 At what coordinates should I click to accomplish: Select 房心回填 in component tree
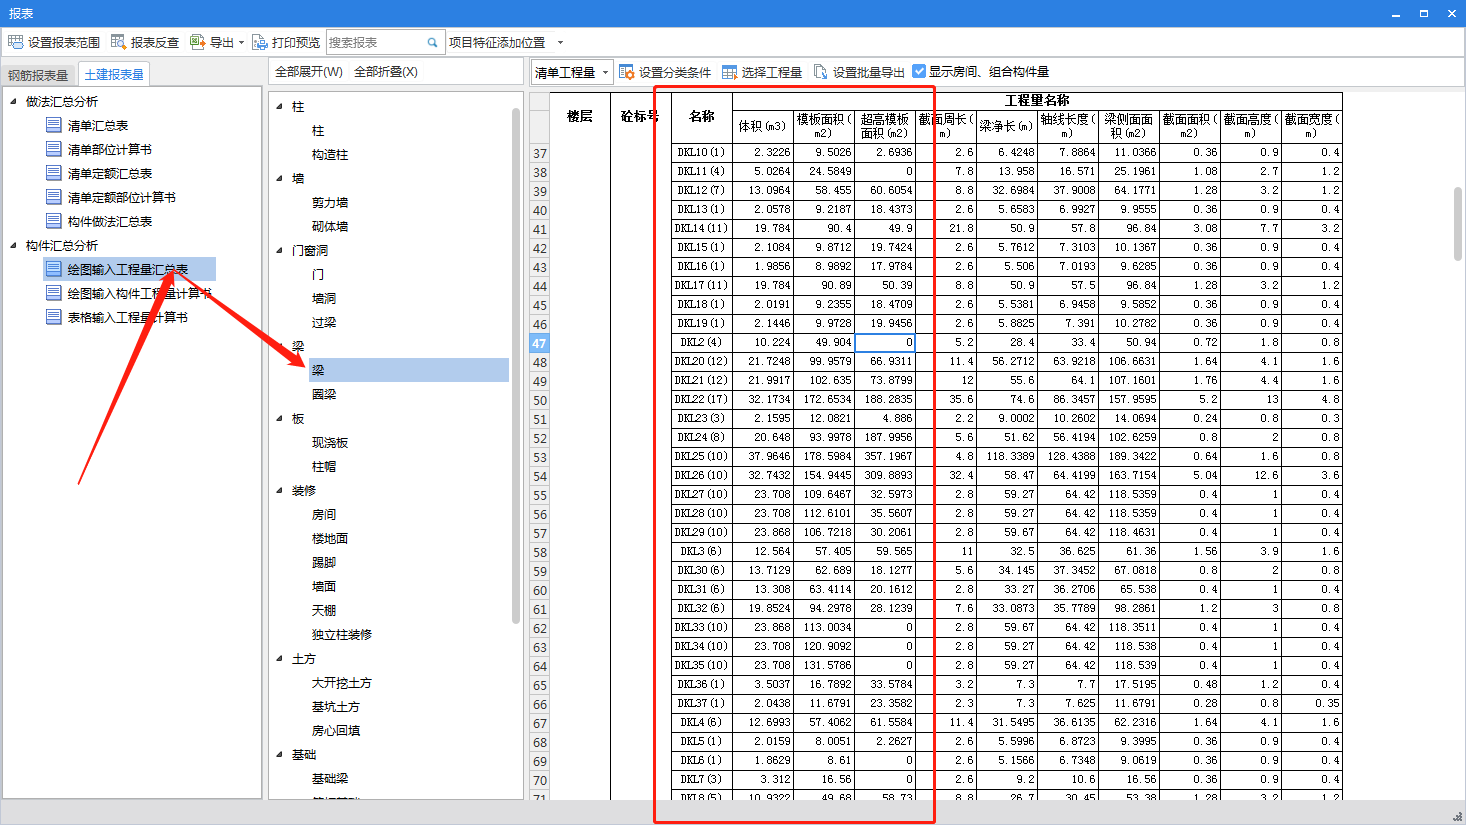[x=336, y=730]
